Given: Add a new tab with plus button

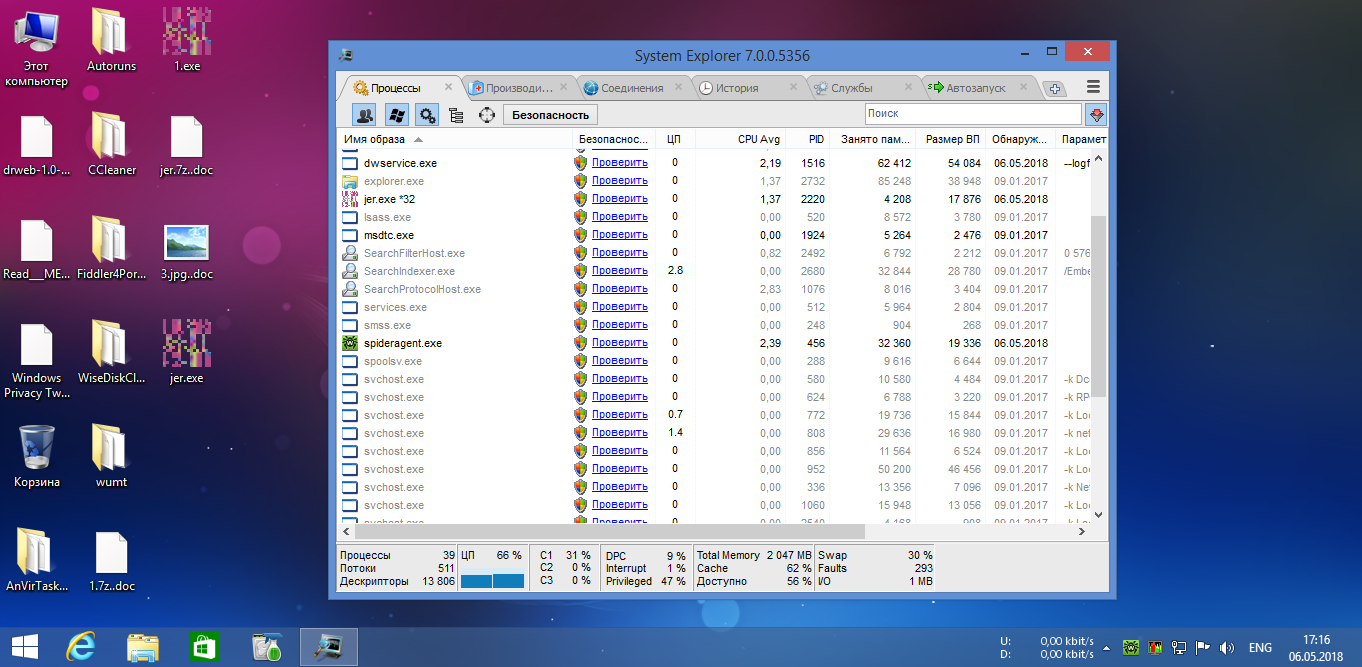Looking at the screenshot, I should pos(1055,89).
